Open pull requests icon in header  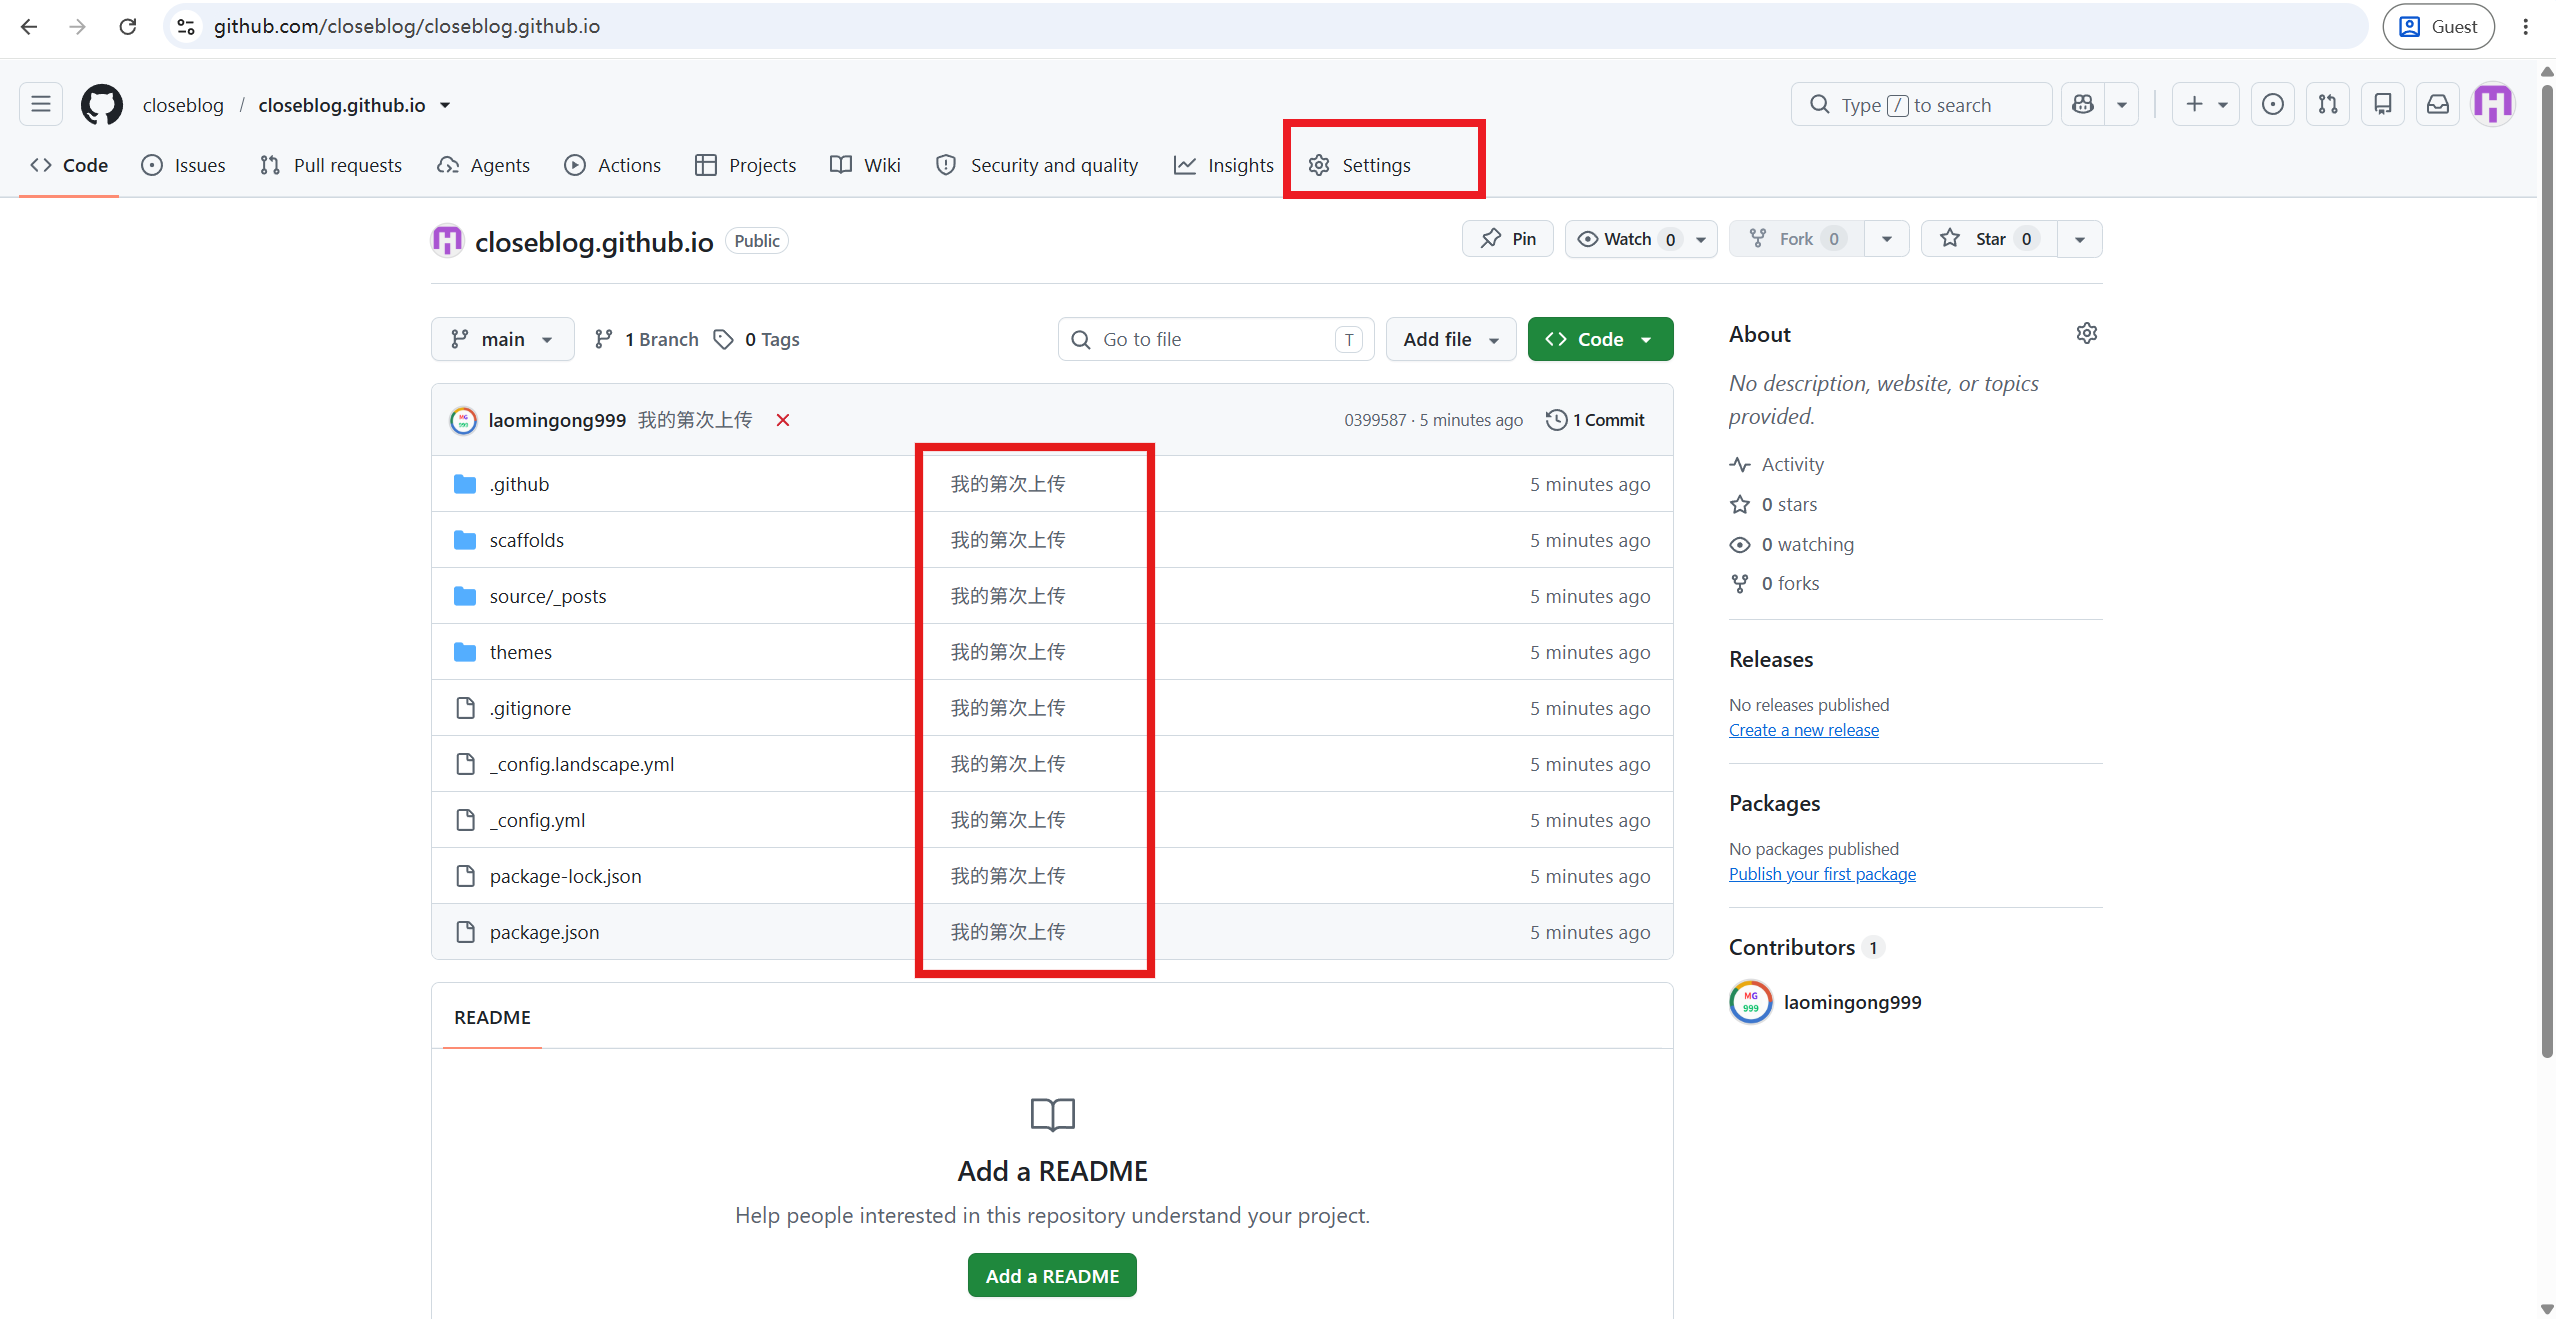pyautogui.click(x=2328, y=104)
